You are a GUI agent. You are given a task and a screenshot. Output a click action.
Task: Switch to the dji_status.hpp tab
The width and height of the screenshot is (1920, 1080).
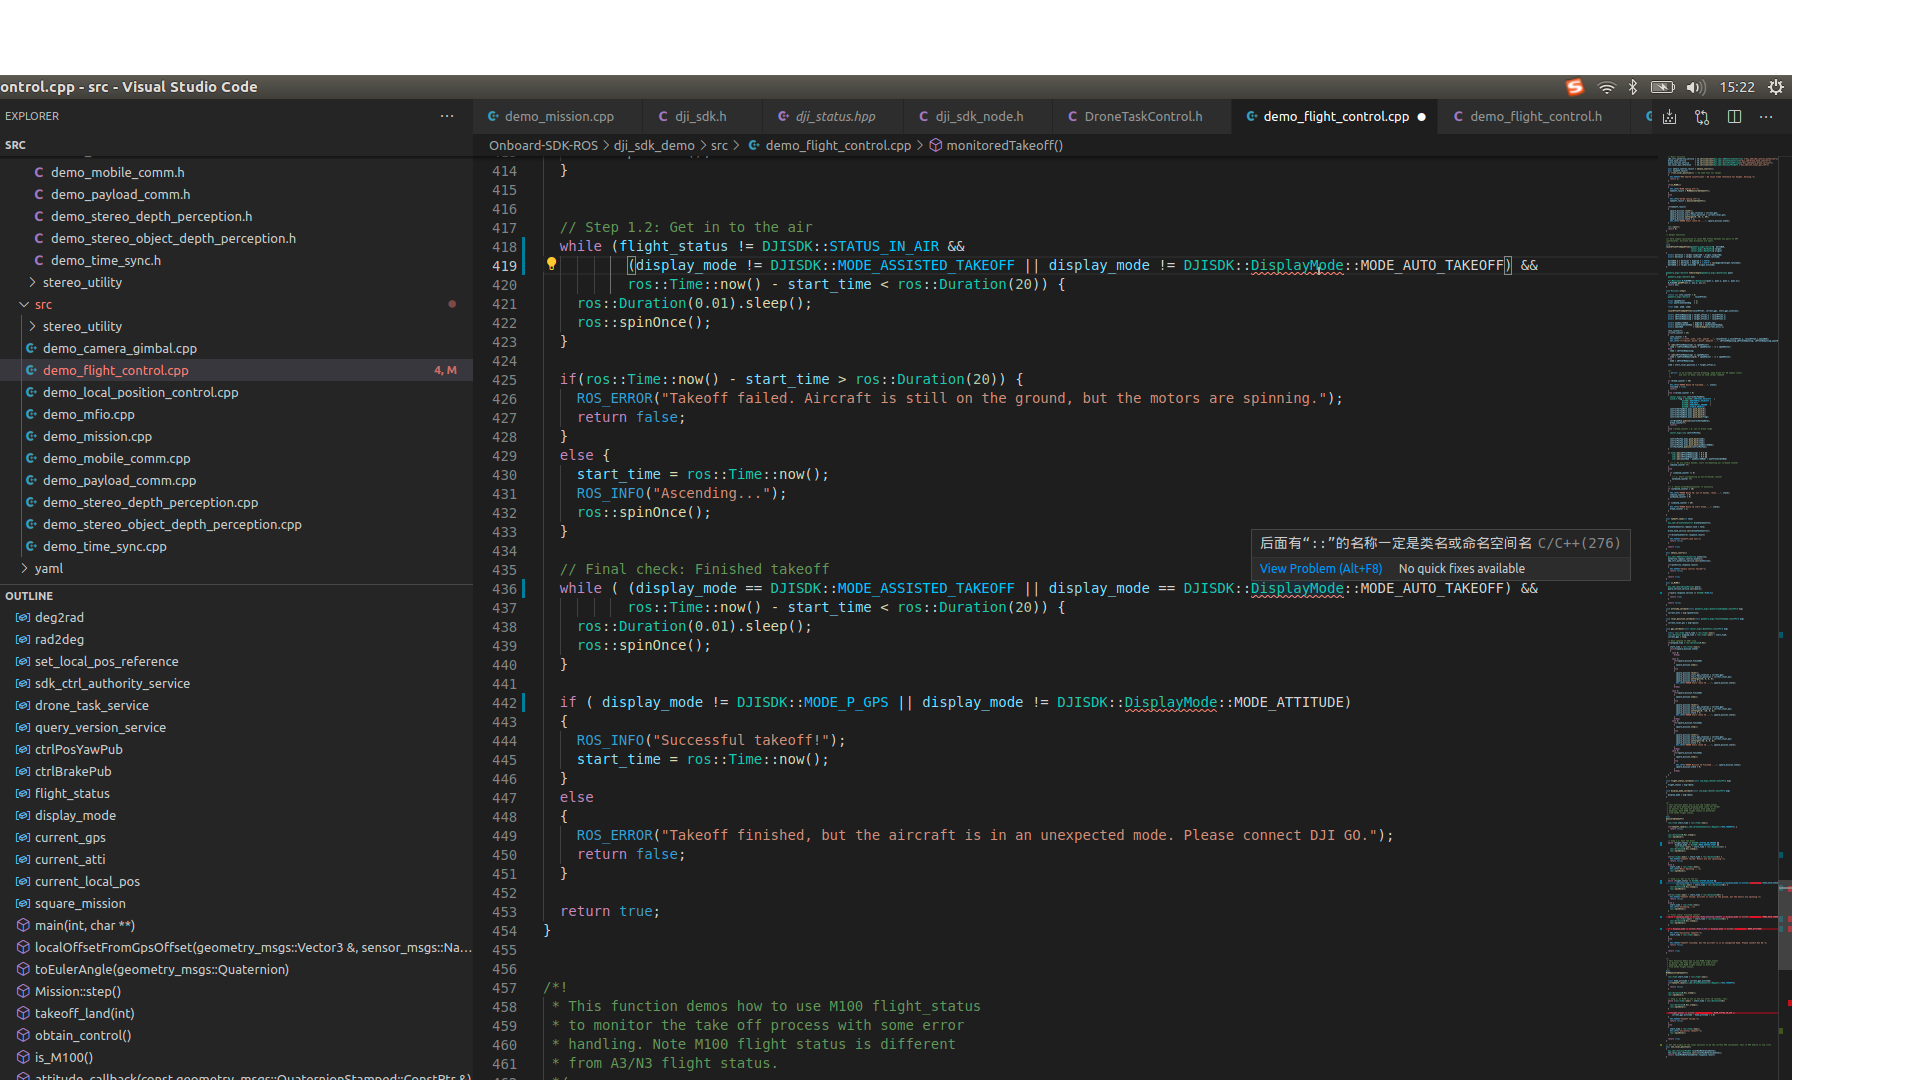point(835,117)
